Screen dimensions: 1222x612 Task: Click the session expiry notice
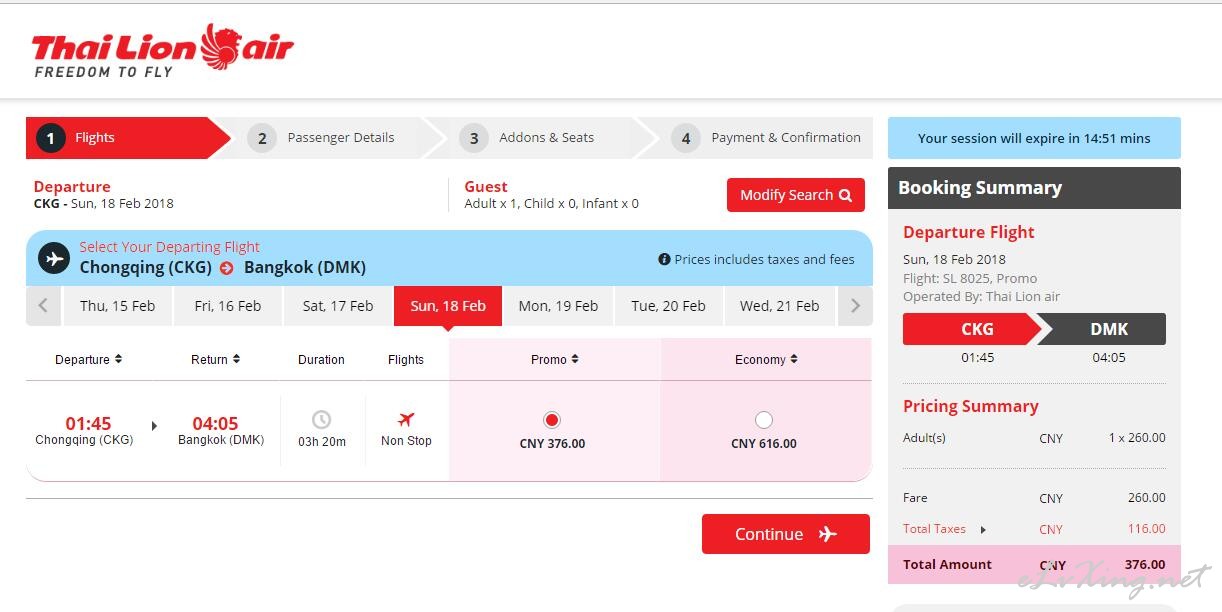[1034, 138]
